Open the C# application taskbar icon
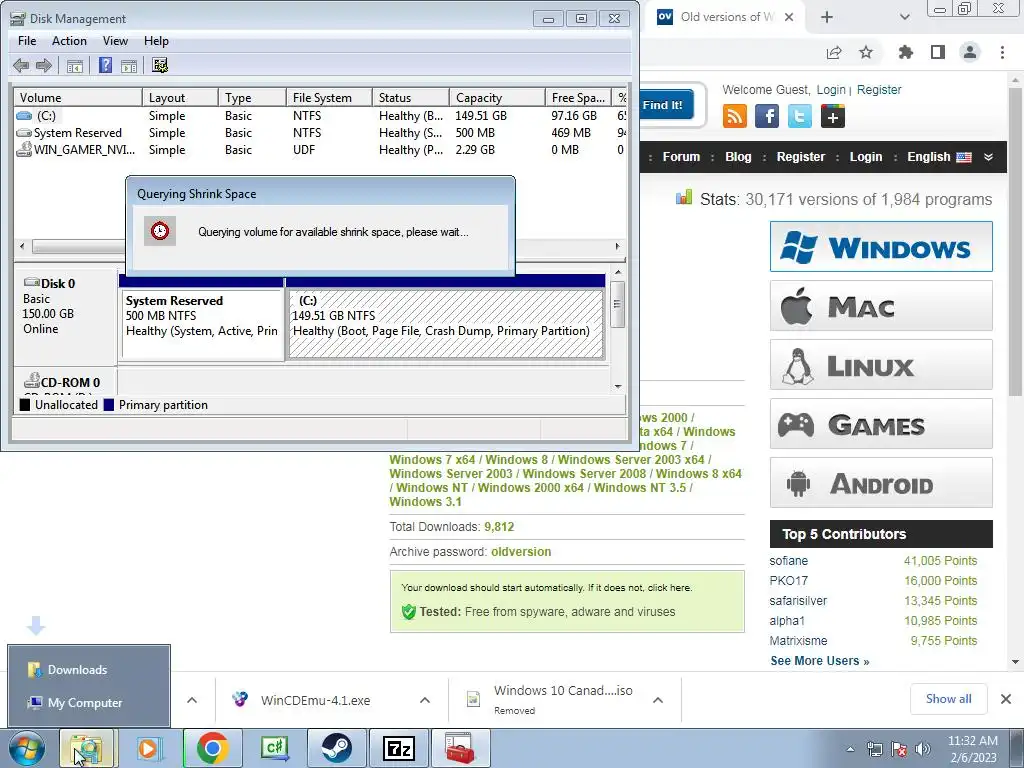This screenshot has width=1024, height=768. (274, 748)
